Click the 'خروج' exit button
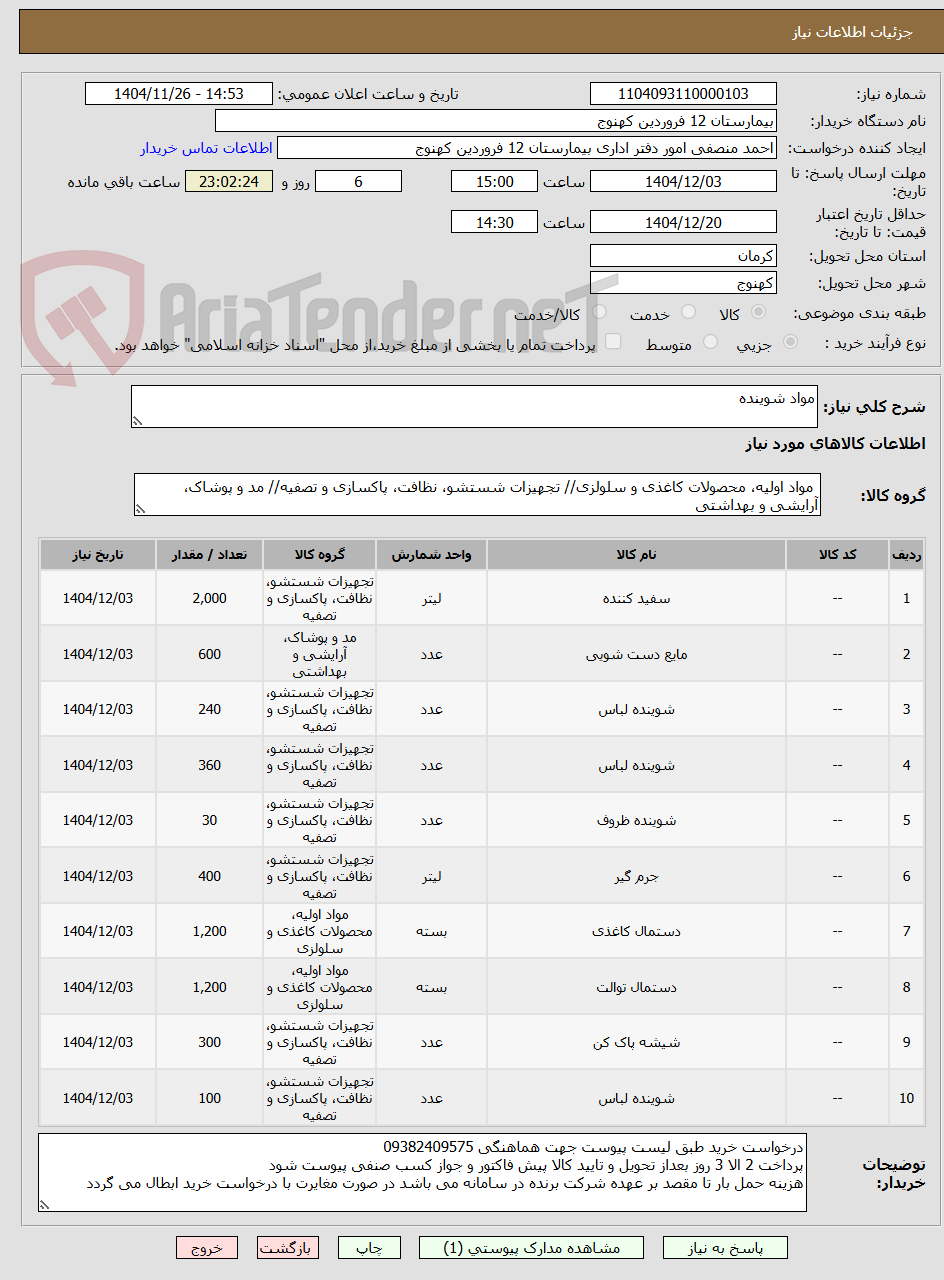 (207, 1248)
